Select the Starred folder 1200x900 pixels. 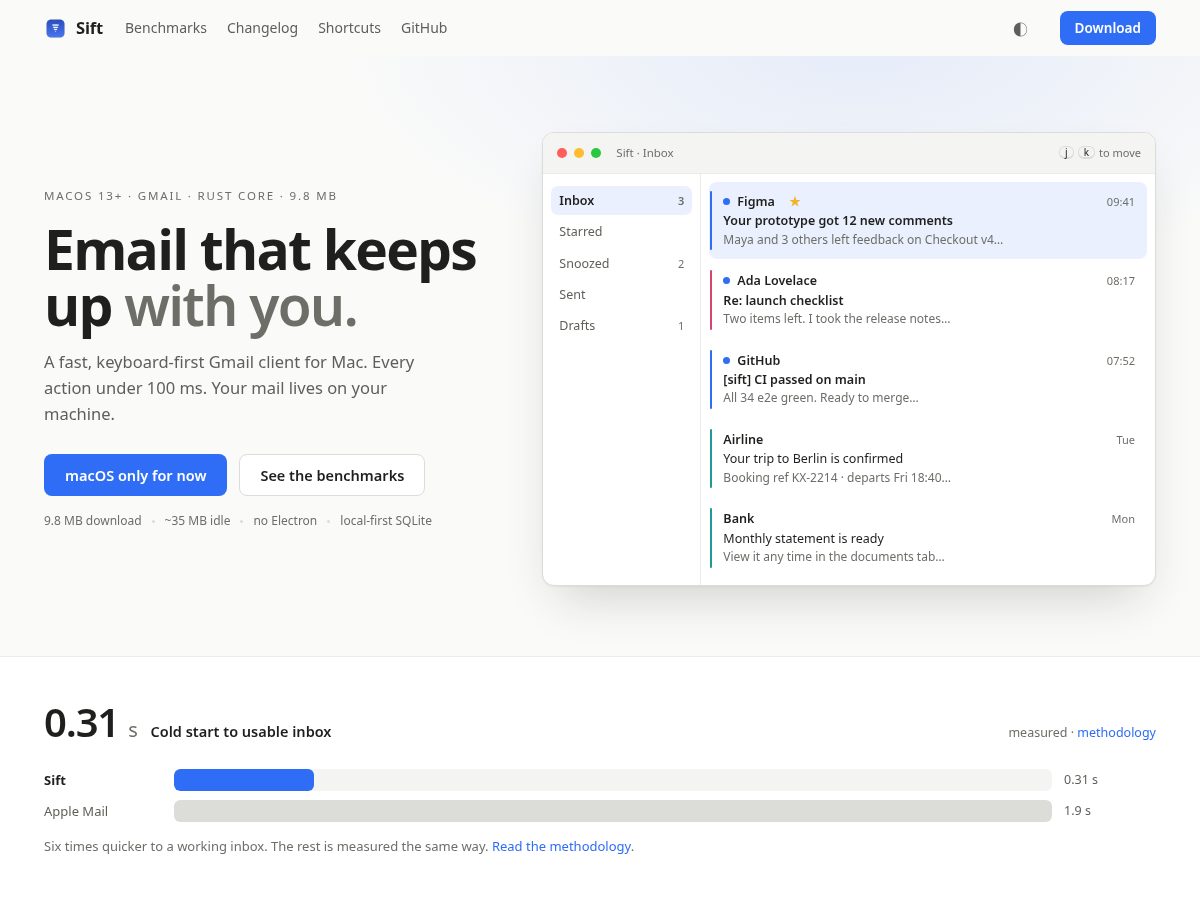[x=621, y=231]
